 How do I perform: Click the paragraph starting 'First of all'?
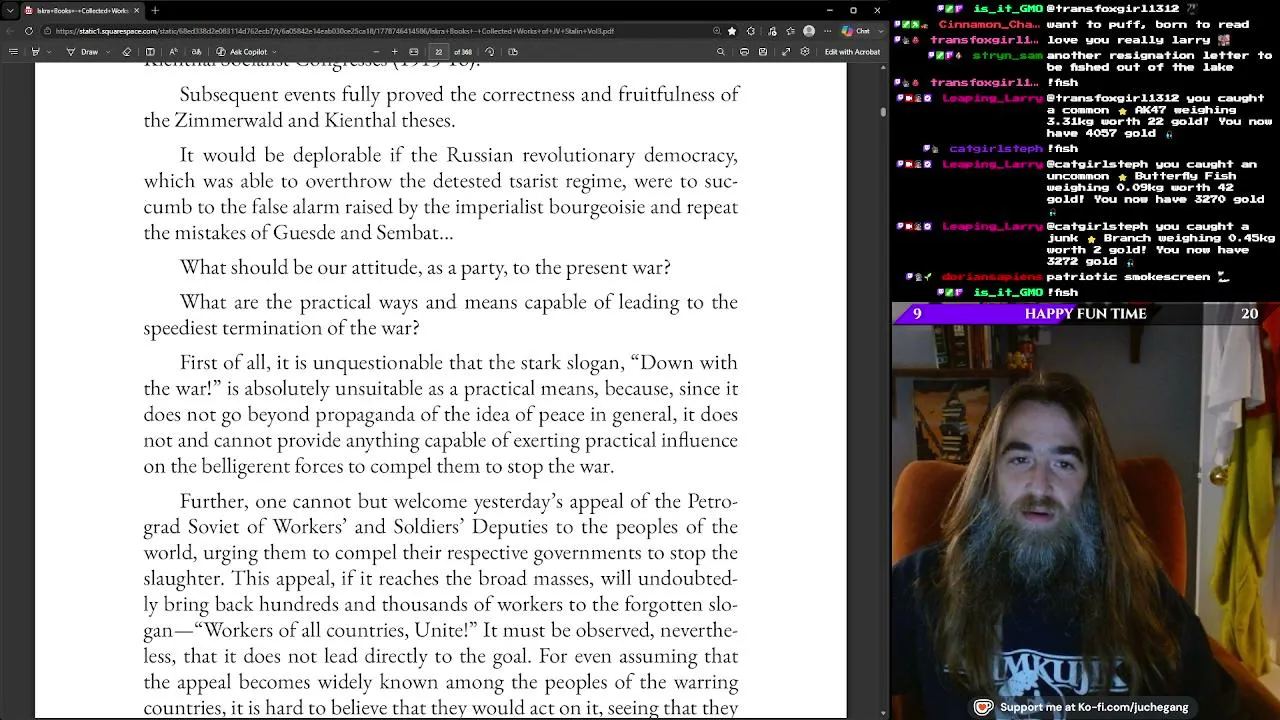(440, 413)
